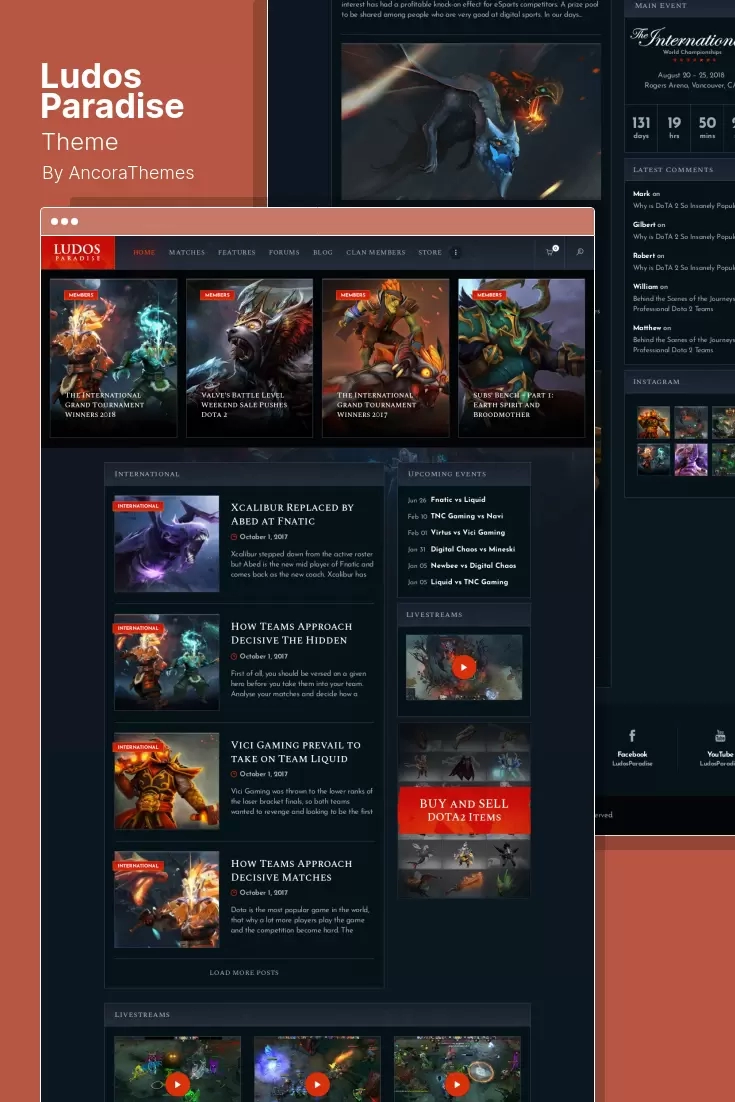Click Buy and Sell Dota2 Items banner
Image resolution: width=735 pixels, height=1102 pixels.
pos(464,810)
